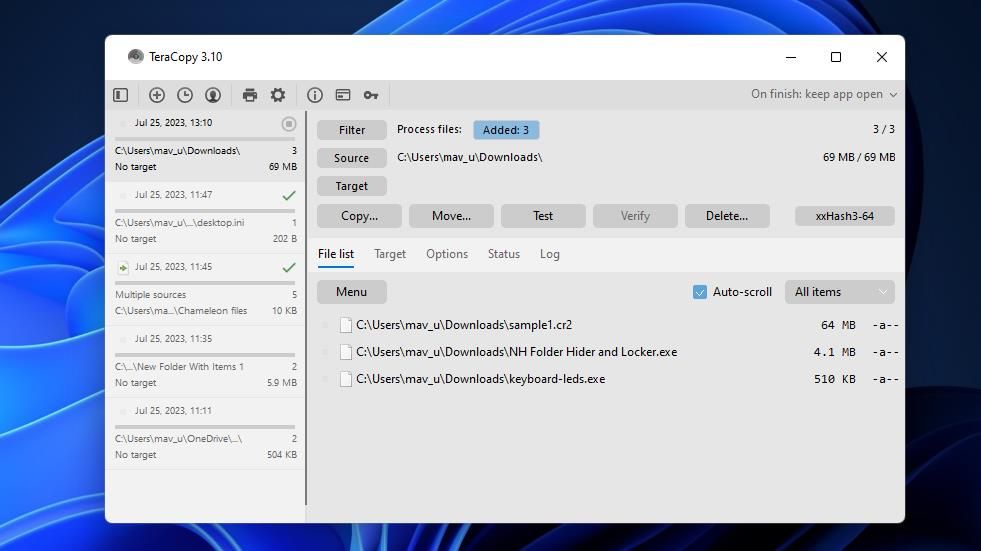This screenshot has width=981, height=551.
Task: Select the Jul 25, 2023, 11:45 job
Action: tap(205, 290)
